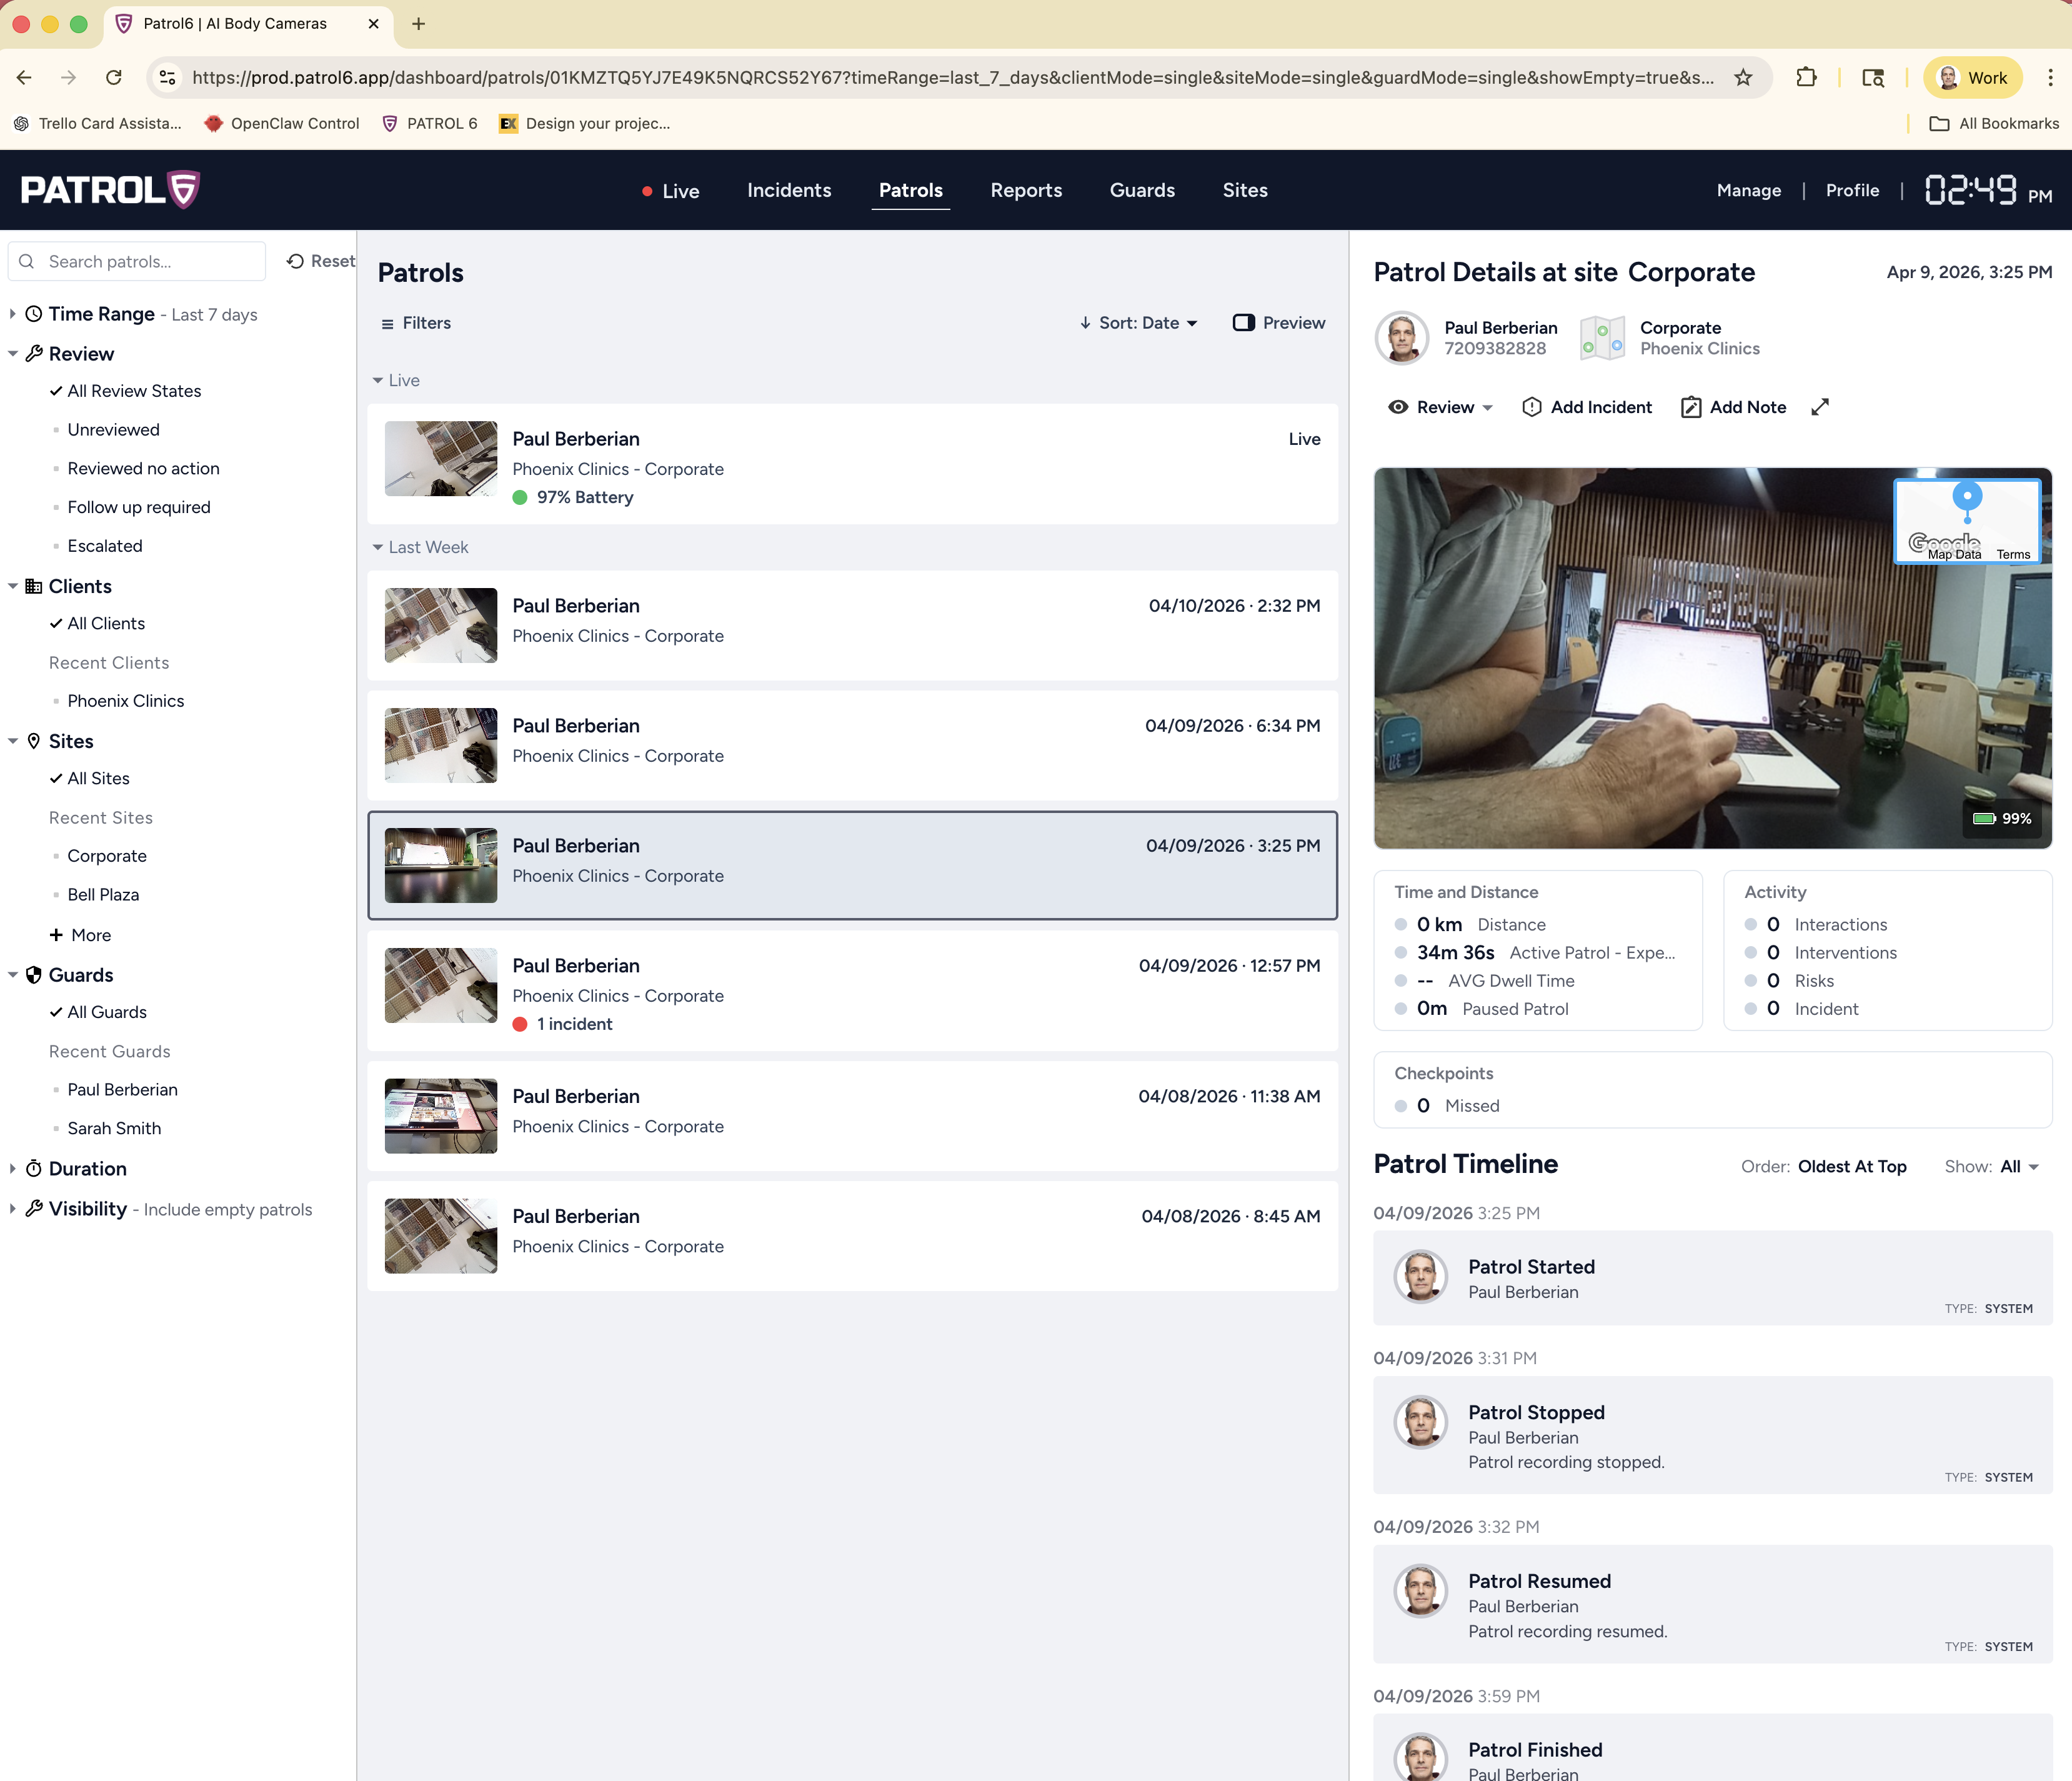The image size is (2072, 1781).
Task: Select Follow up required filter
Action: (x=139, y=507)
